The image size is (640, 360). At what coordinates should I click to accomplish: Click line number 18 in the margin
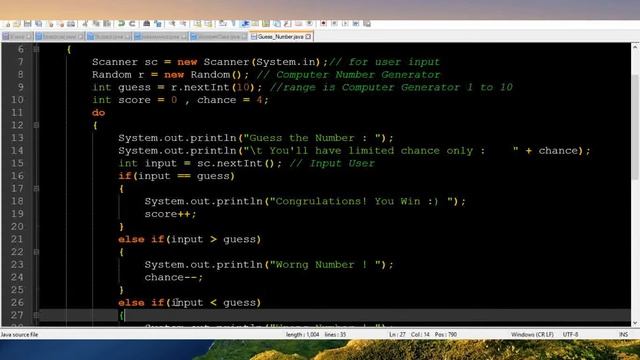[x=17, y=201]
